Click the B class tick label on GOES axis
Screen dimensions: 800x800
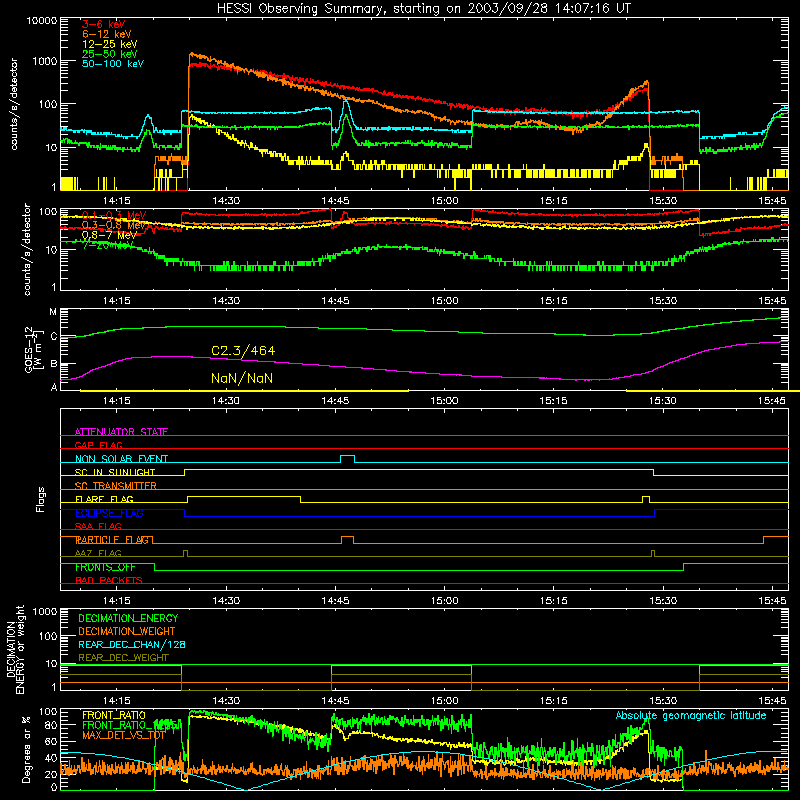[53, 364]
